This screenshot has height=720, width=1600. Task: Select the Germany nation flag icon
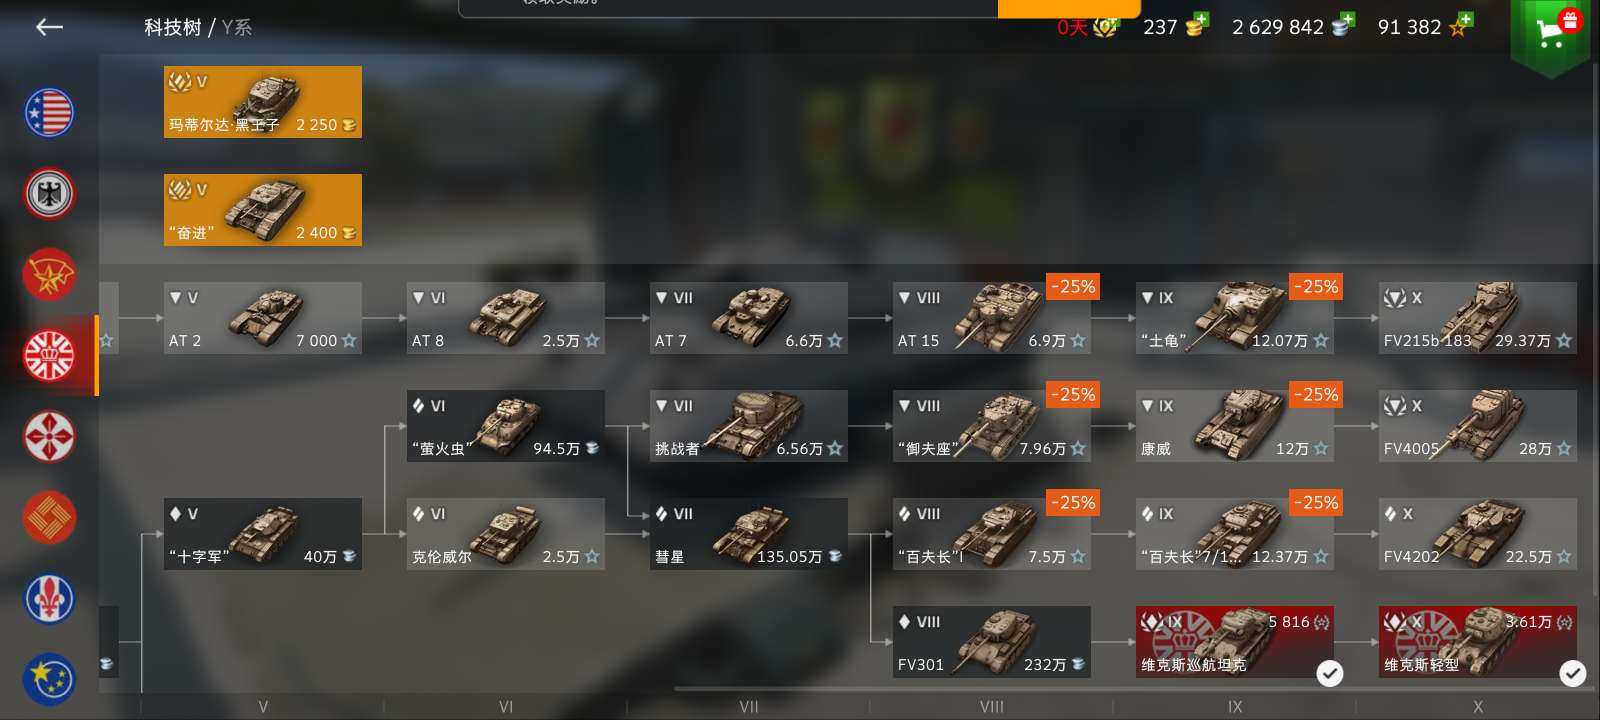[x=49, y=193]
